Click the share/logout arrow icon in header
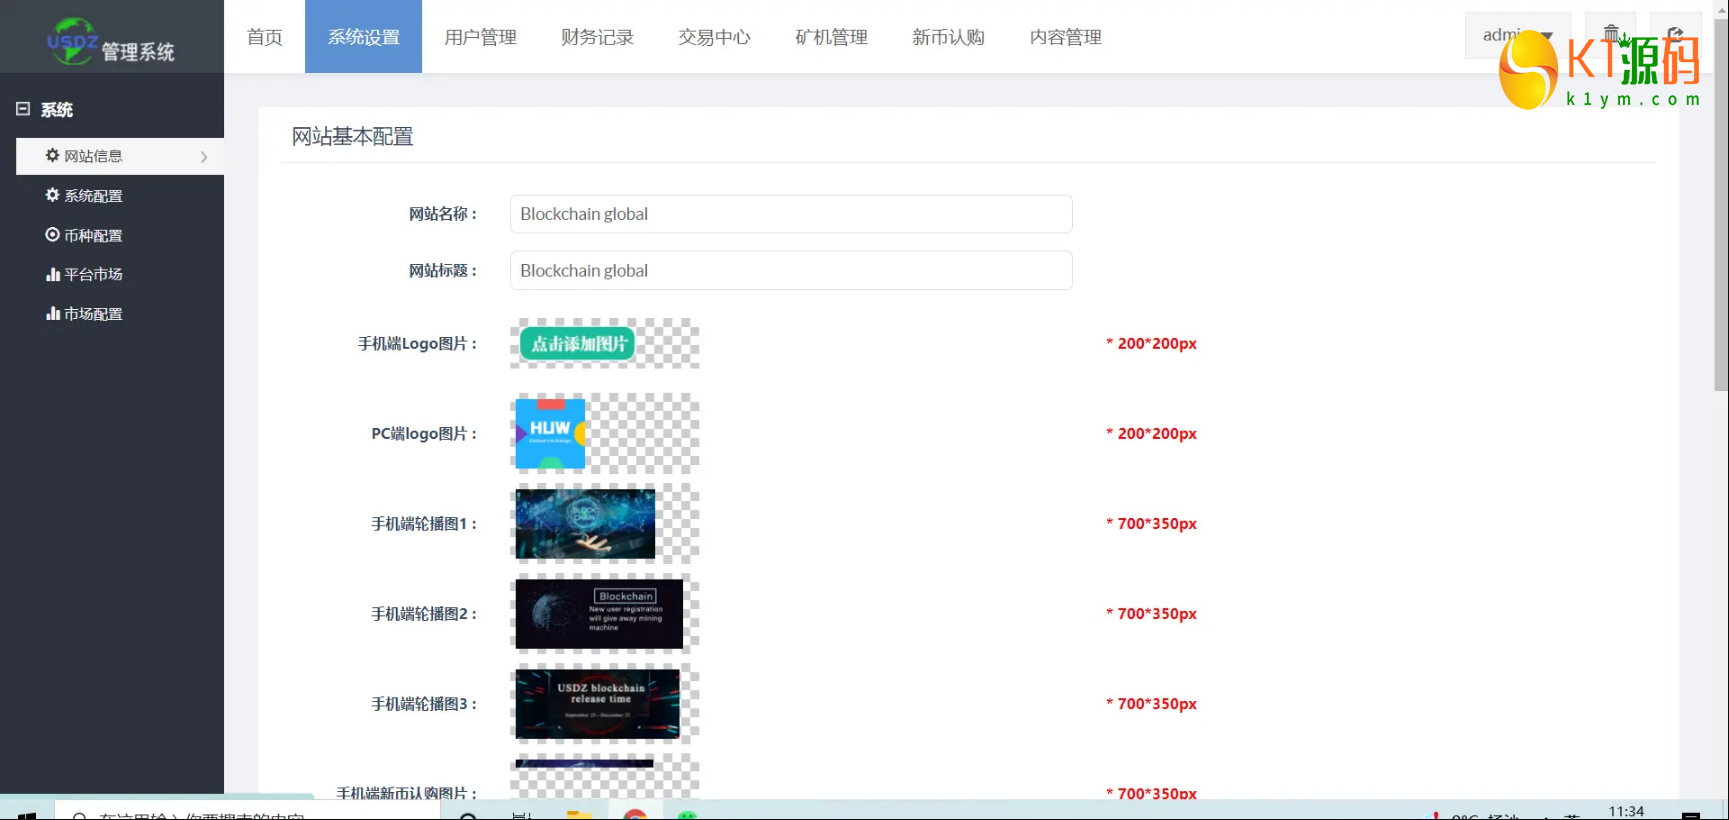The height and width of the screenshot is (820, 1729). coord(1675,33)
